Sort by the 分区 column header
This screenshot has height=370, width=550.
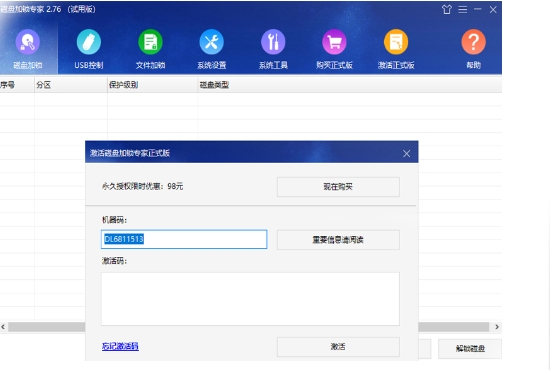point(71,85)
